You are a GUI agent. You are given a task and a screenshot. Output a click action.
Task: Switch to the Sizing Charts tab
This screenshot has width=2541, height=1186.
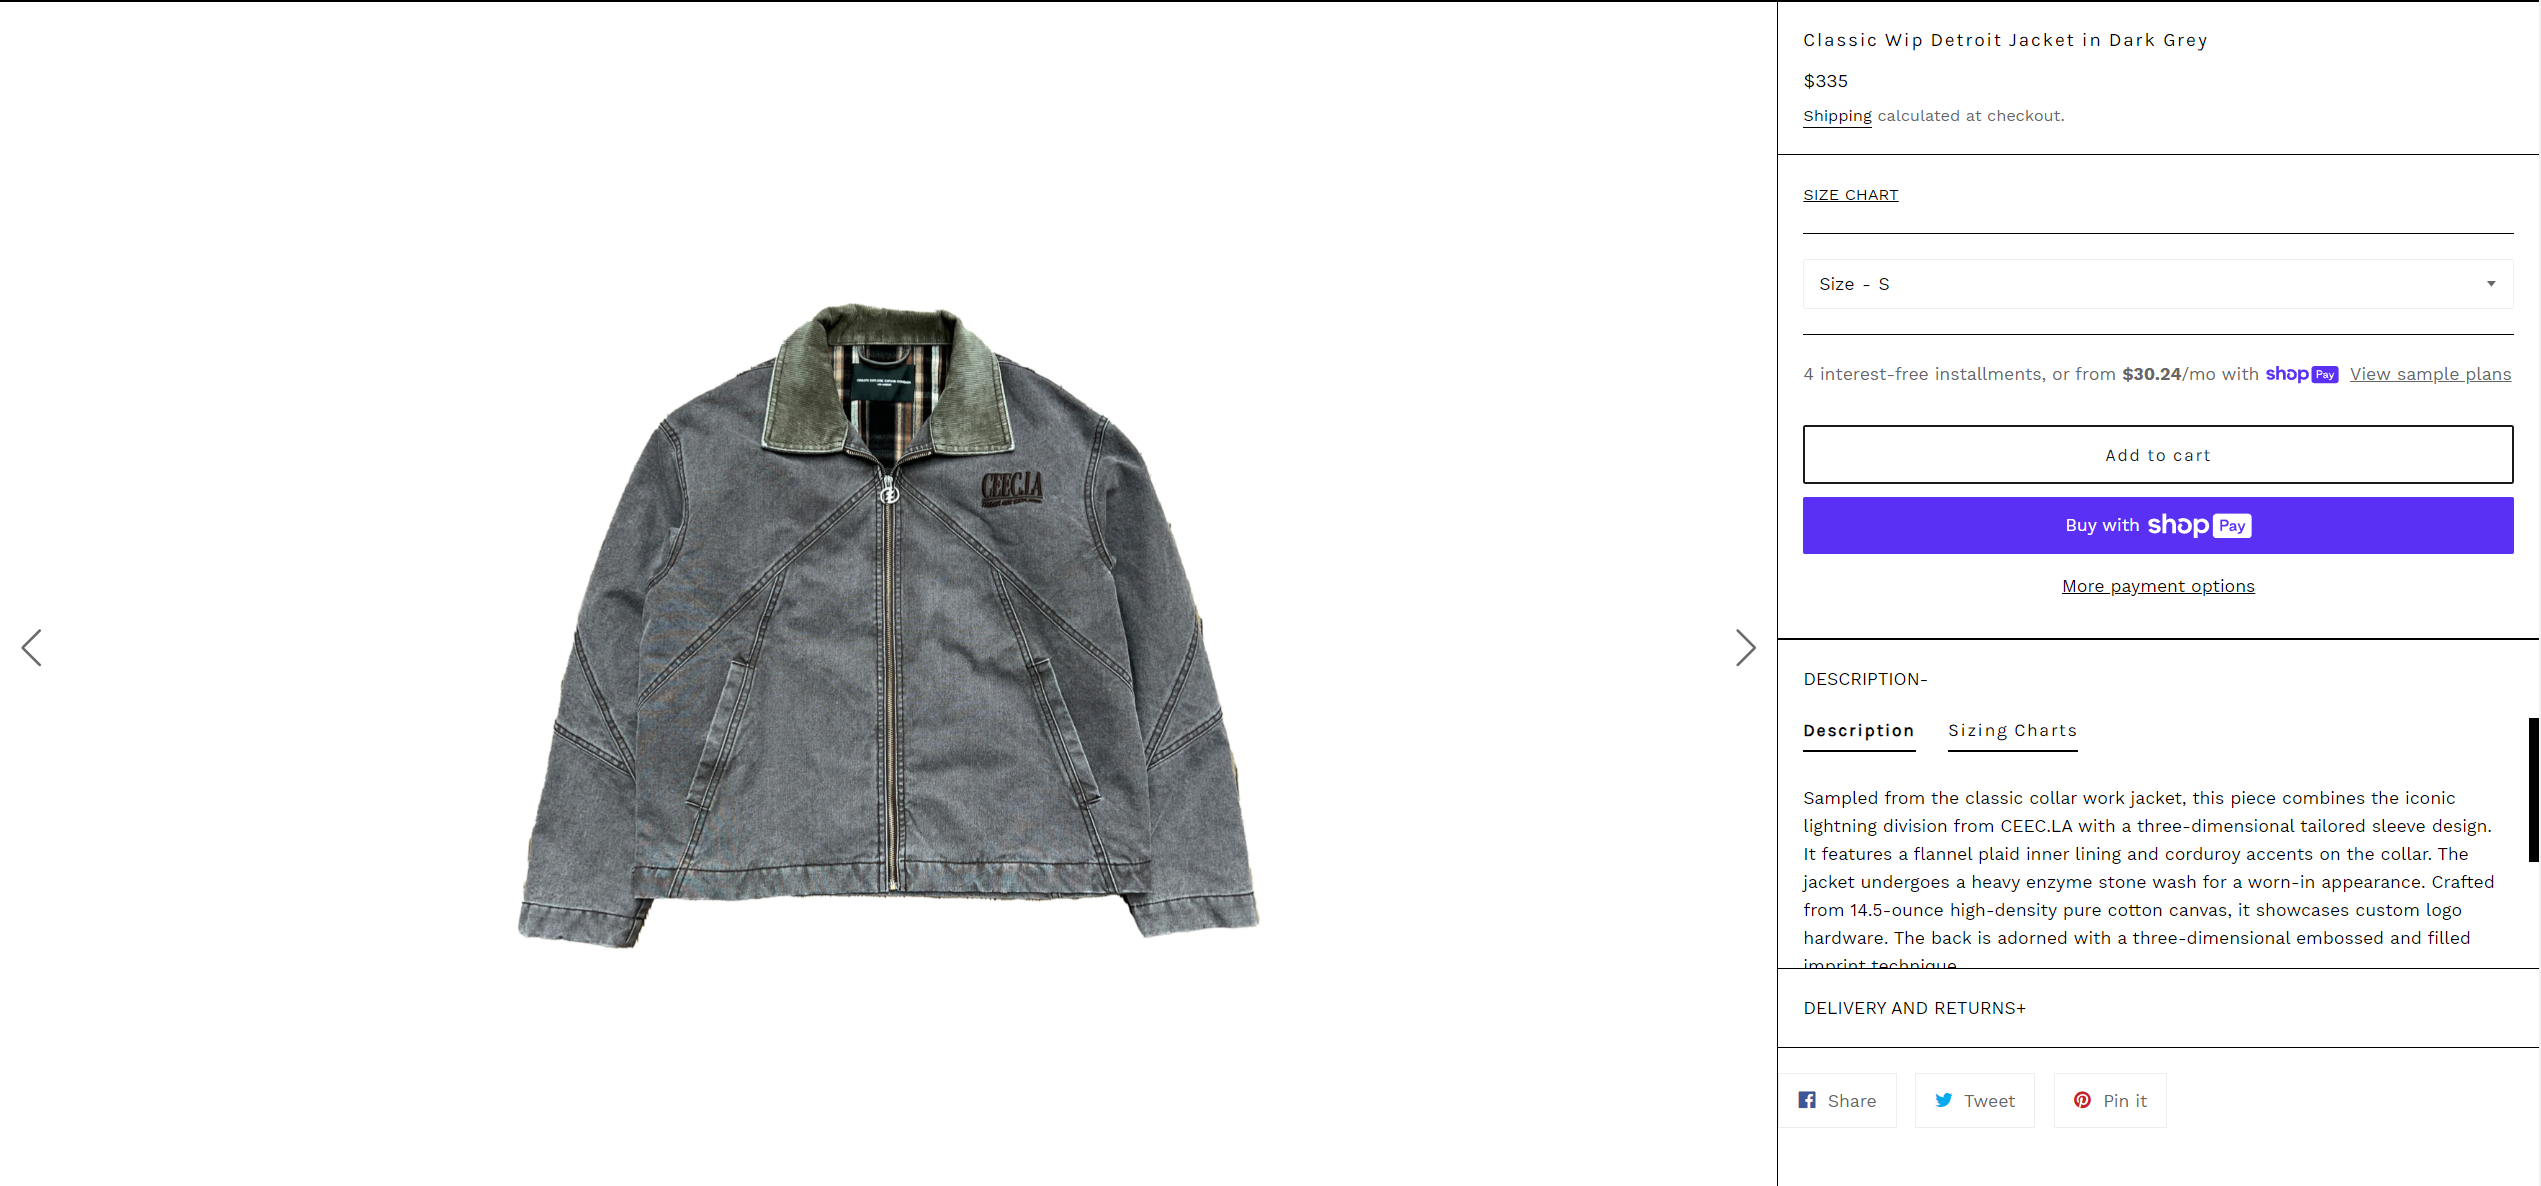click(x=2012, y=731)
